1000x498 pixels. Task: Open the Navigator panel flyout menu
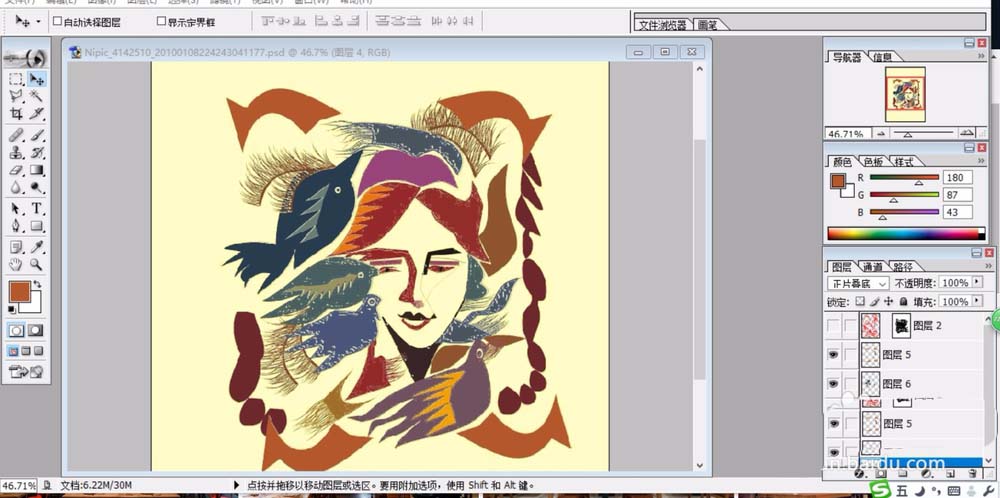coord(981,56)
